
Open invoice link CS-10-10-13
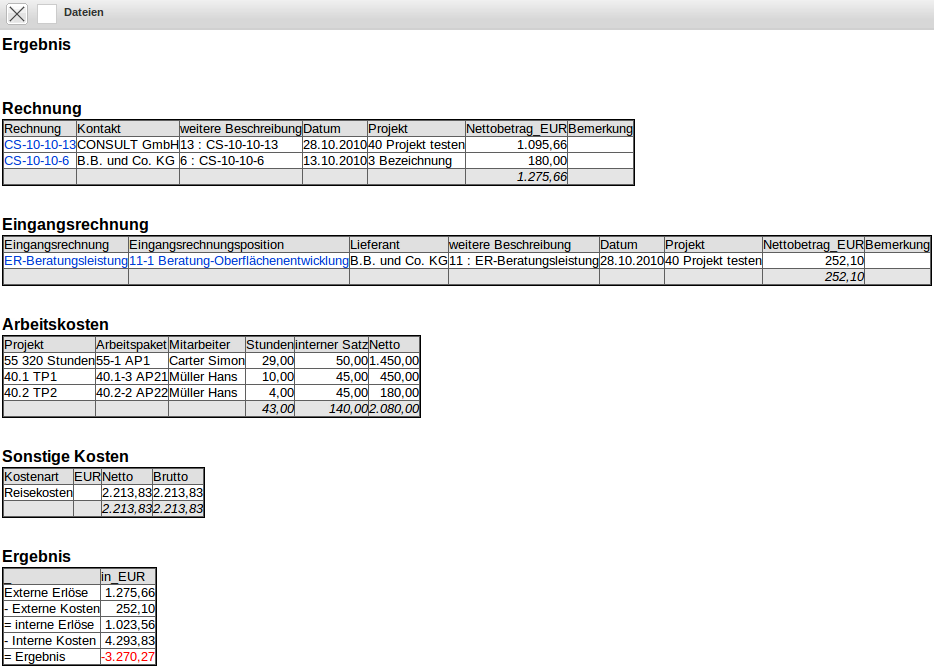40,145
